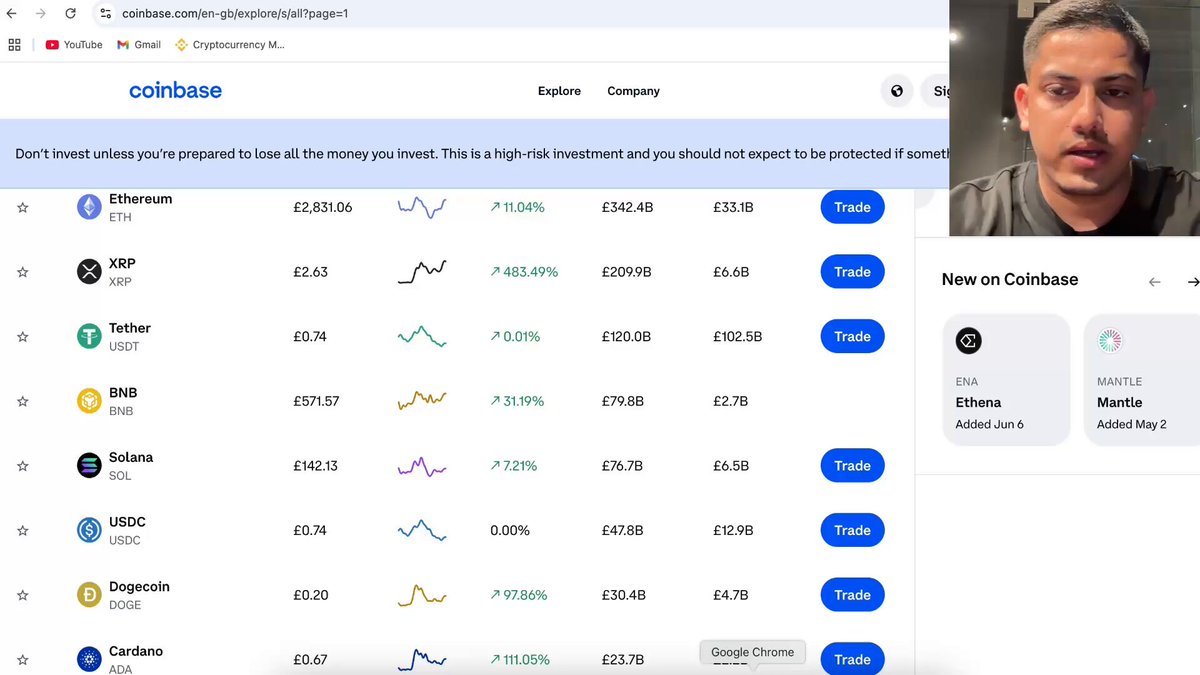Image resolution: width=1200 pixels, height=675 pixels.
Task: Click the Trade button for Dogecoin
Action: (x=852, y=595)
